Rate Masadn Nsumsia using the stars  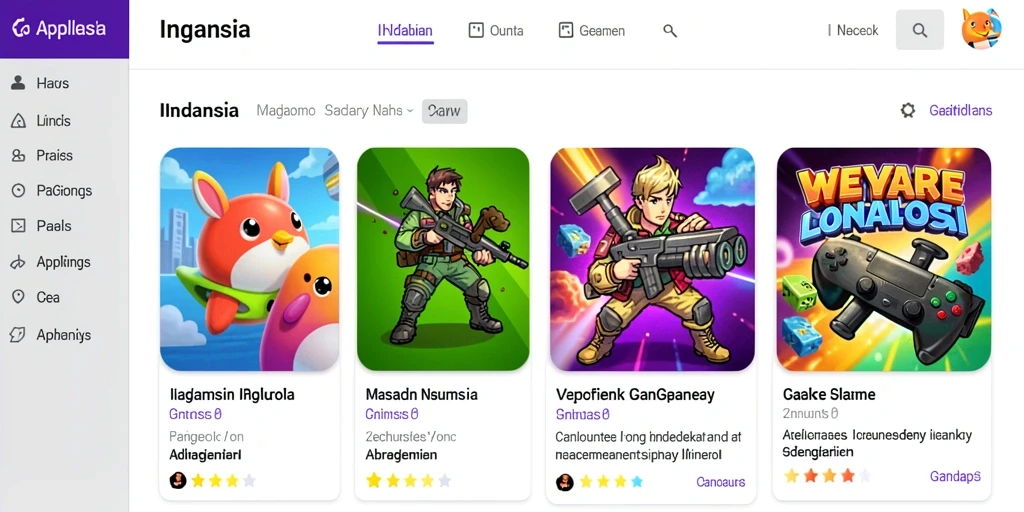pyautogui.click(x=408, y=481)
